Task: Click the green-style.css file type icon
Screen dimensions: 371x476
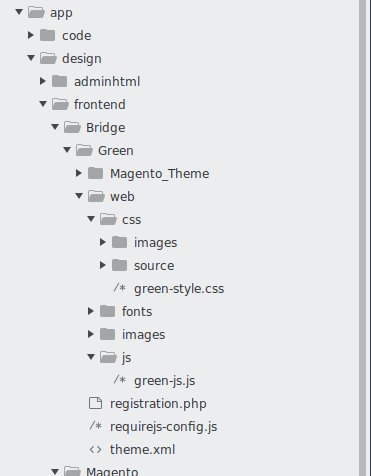Action: click(119, 287)
